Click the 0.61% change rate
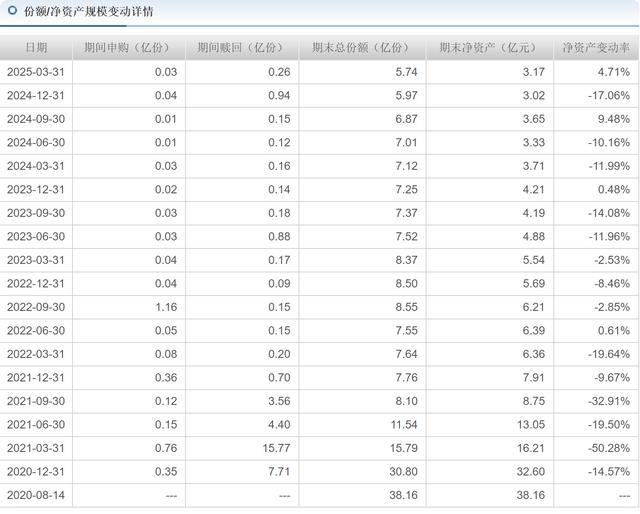This screenshot has width=640, height=514. [614, 331]
